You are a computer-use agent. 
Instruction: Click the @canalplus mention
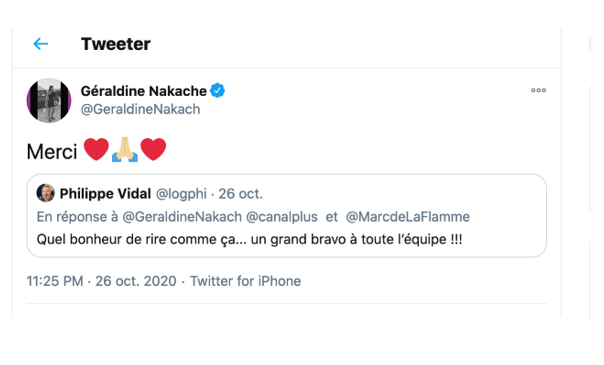(x=282, y=217)
